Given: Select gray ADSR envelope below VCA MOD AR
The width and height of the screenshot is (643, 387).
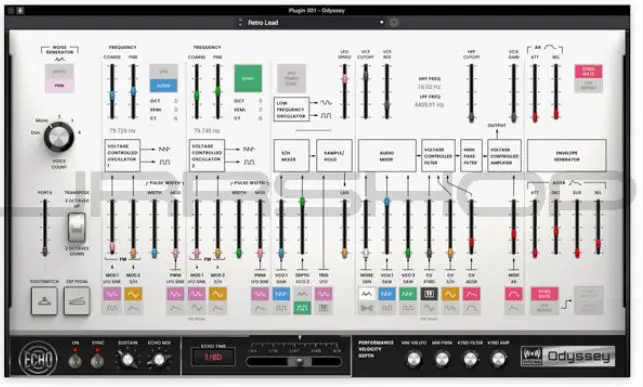Looking at the screenshot, I should coord(513,308).
